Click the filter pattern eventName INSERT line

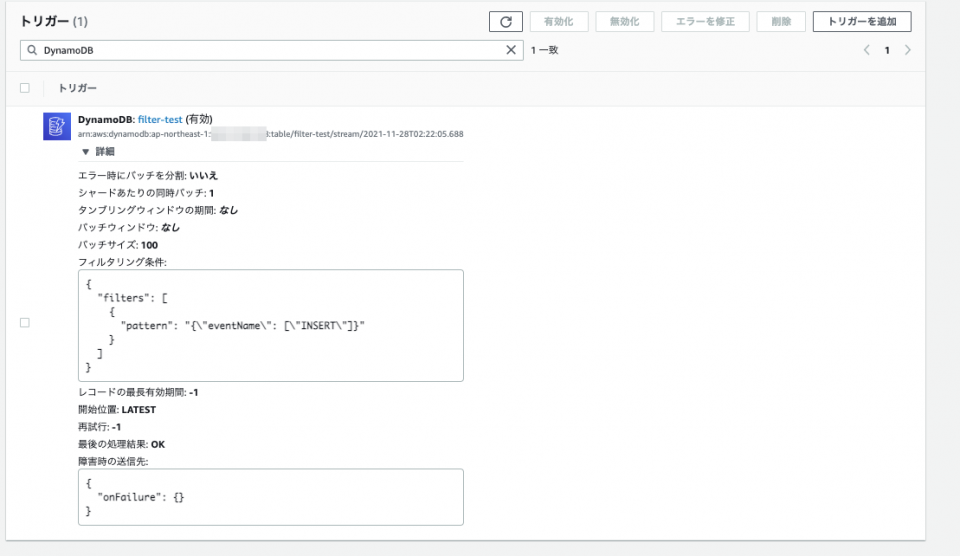click(x=242, y=326)
